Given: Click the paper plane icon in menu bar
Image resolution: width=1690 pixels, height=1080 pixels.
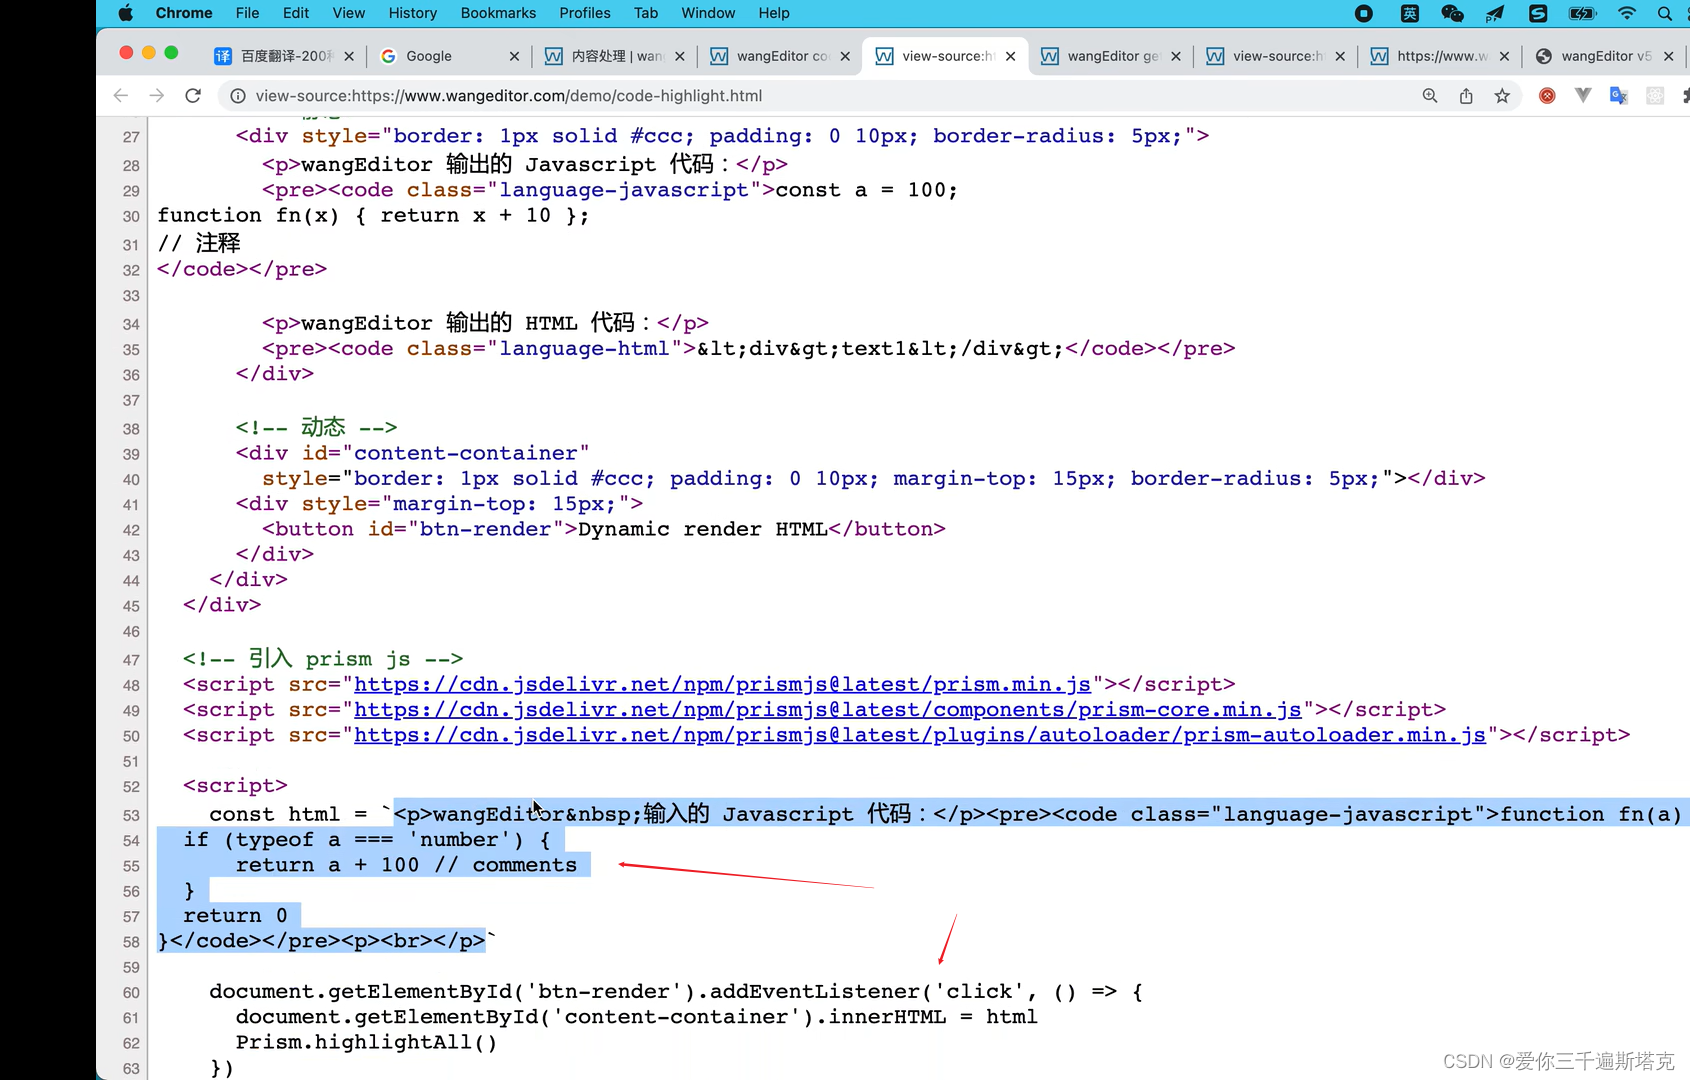Looking at the screenshot, I should (1495, 13).
